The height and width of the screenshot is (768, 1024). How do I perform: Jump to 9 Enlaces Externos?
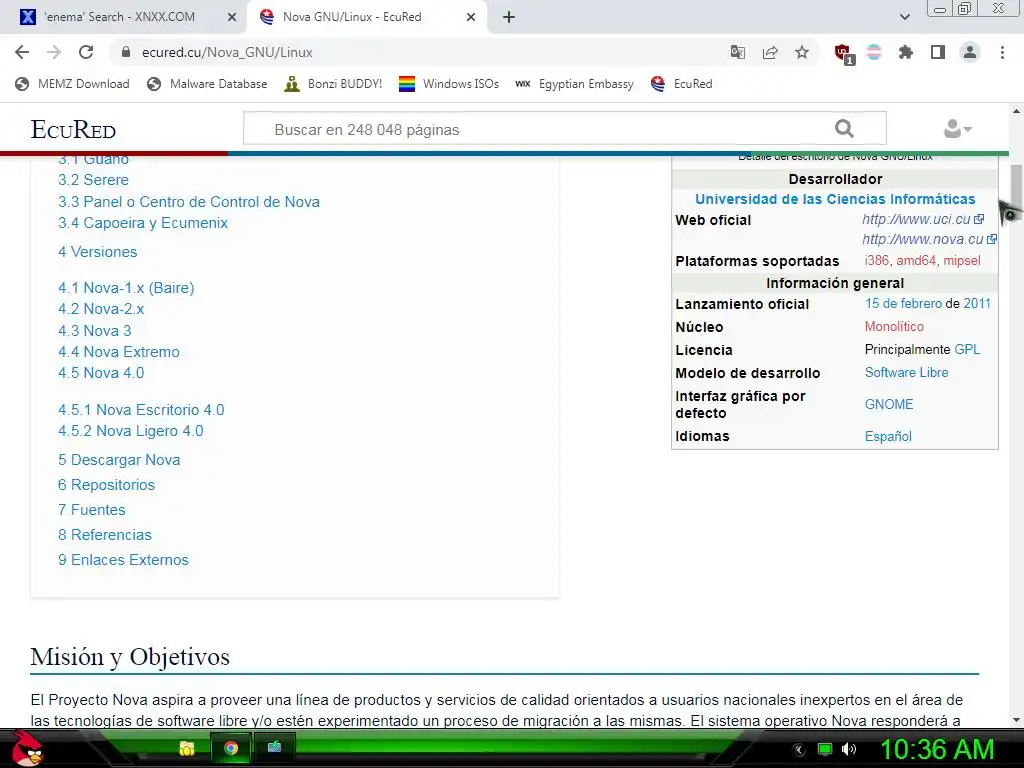pos(123,560)
